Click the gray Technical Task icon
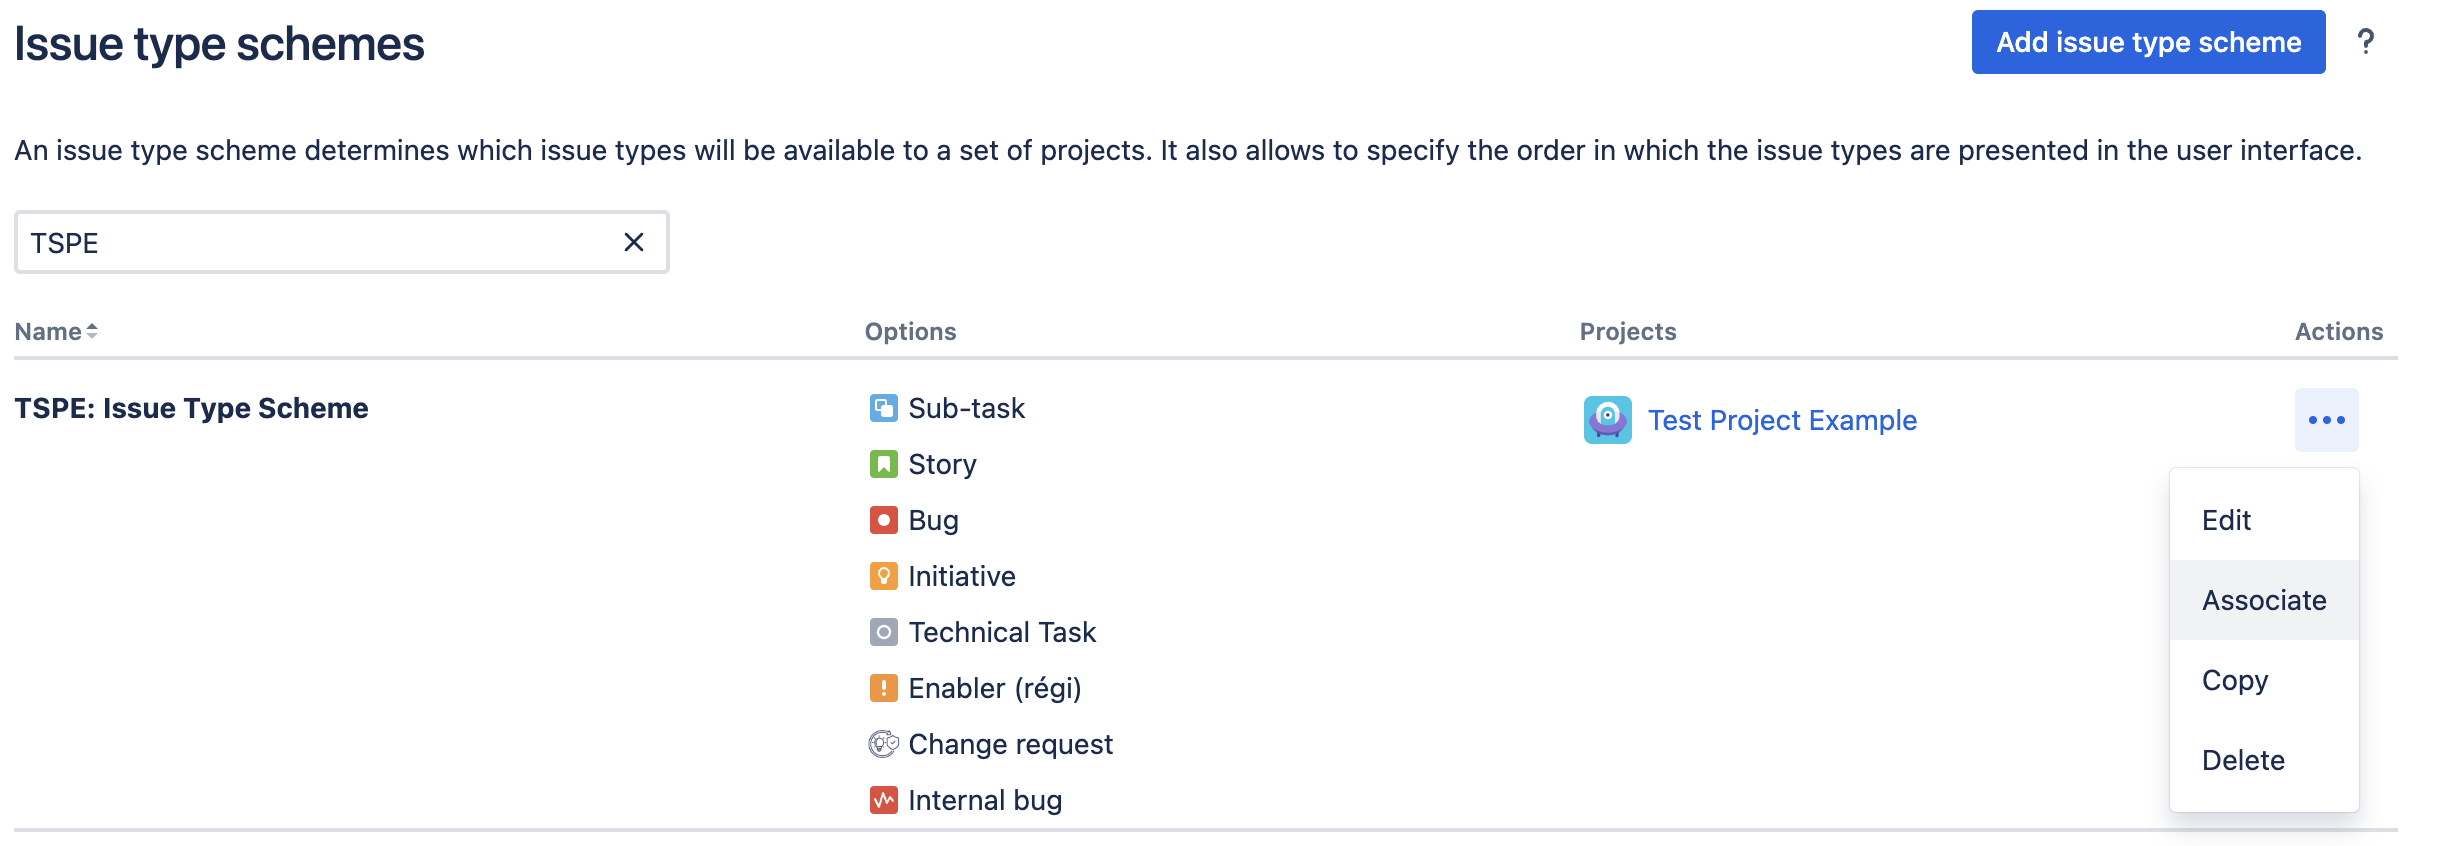The width and height of the screenshot is (2442, 846). (x=883, y=632)
